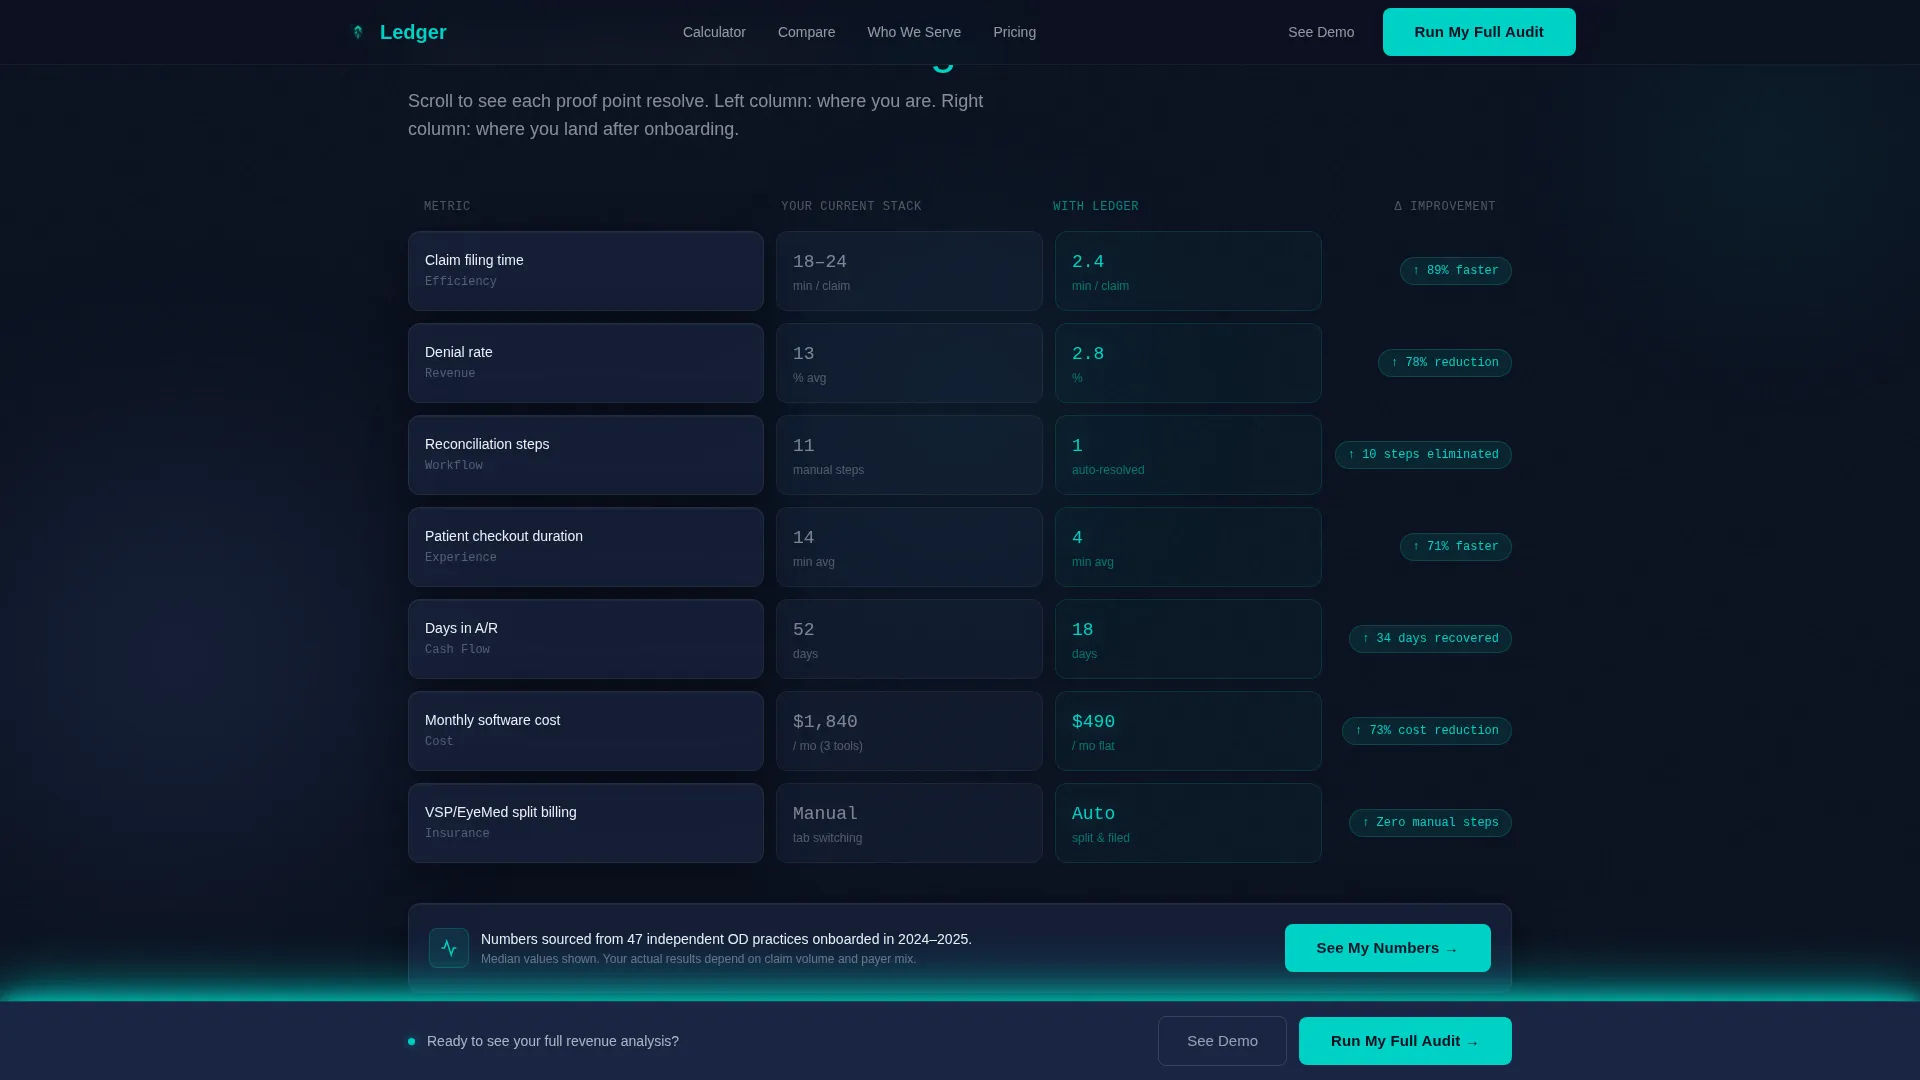Click the 4 min avg cell
Image resolution: width=1920 pixels, height=1080 pixels.
tap(1188, 547)
